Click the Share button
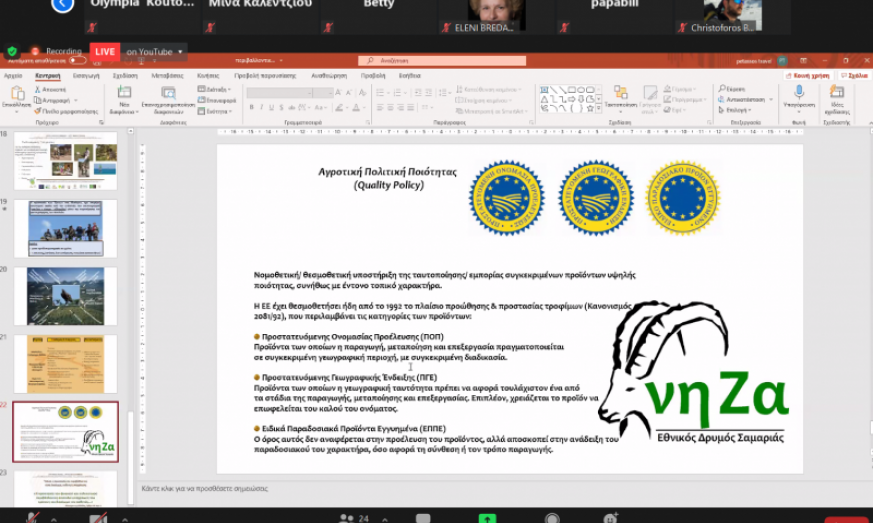873x523 pixels. (808, 75)
